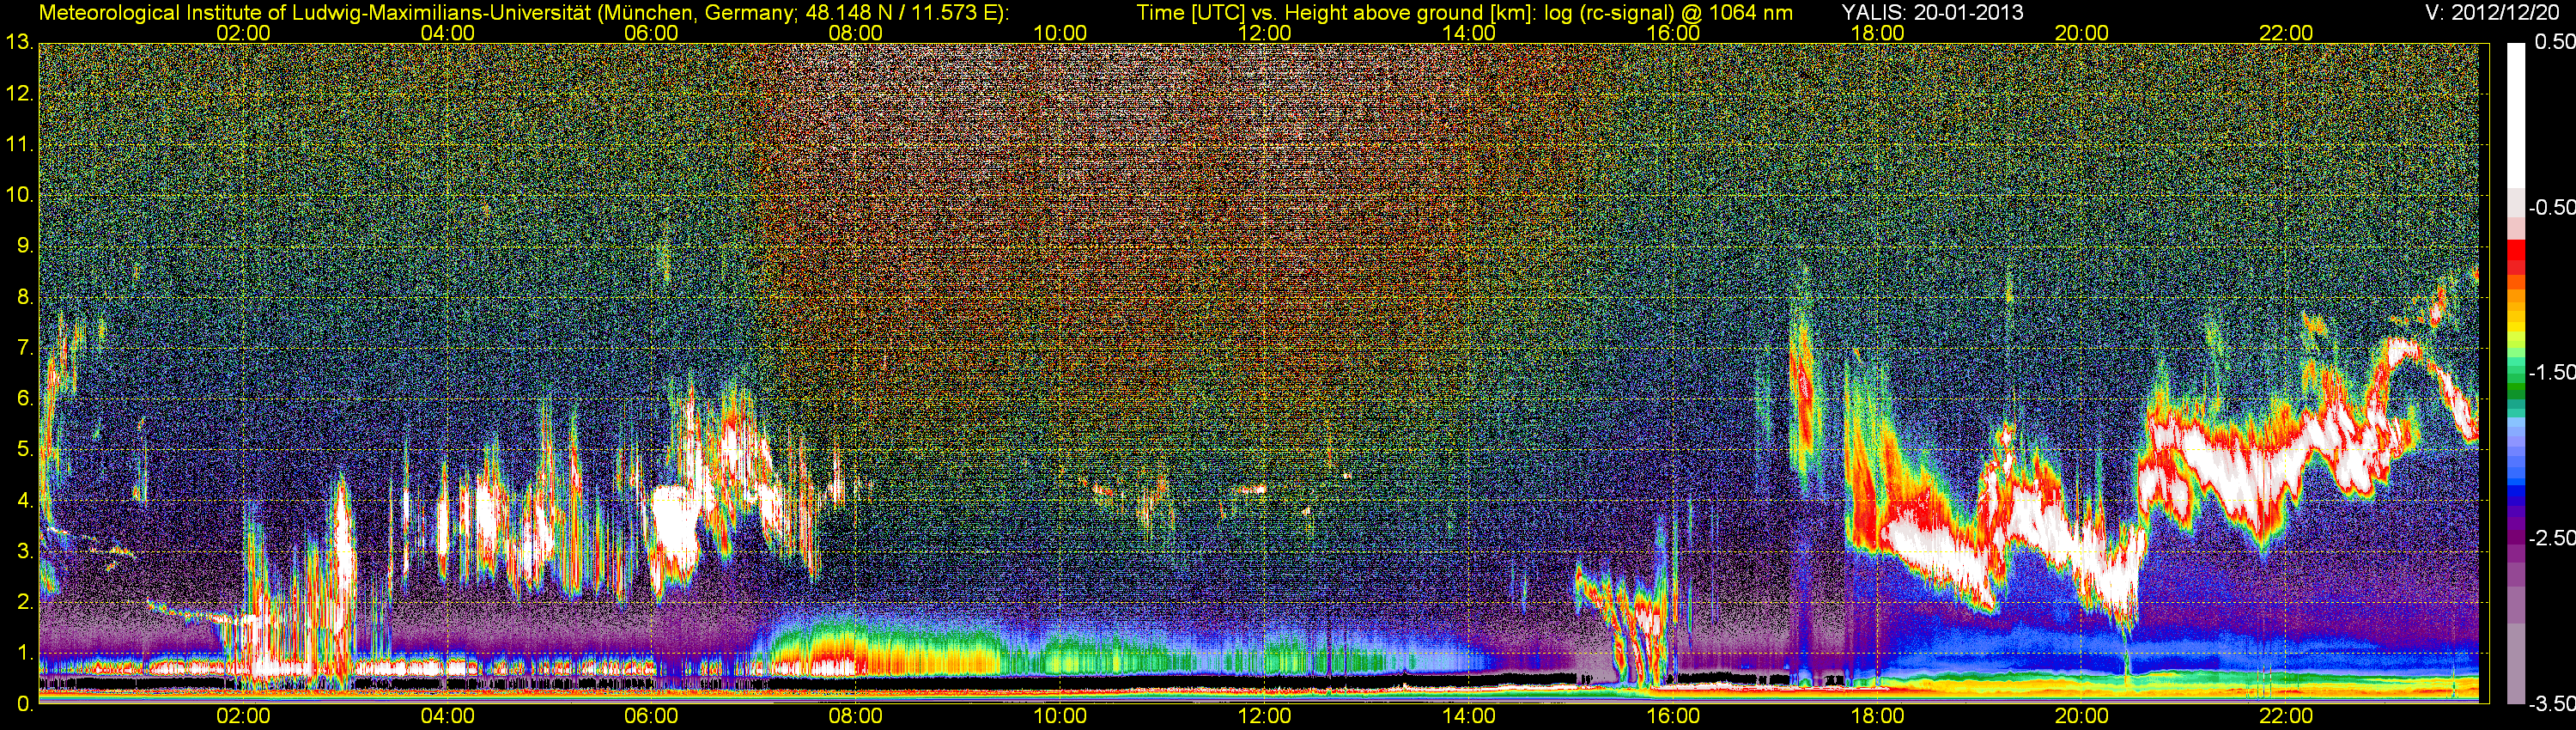Click 12:00 on the lower time axis
Viewport: 2576px width, 730px height.
click(1264, 716)
